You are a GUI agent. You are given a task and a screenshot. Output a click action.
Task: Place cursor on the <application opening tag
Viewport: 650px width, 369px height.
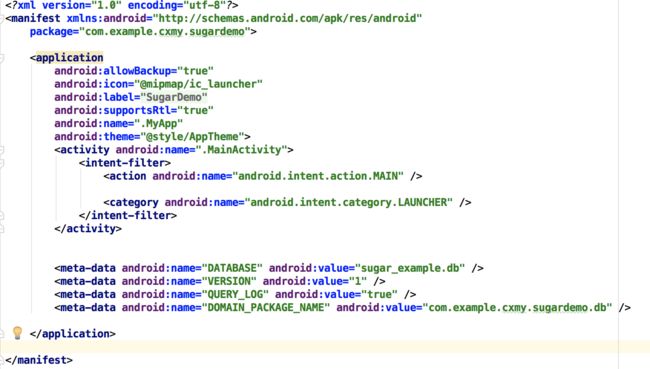click(x=66, y=58)
